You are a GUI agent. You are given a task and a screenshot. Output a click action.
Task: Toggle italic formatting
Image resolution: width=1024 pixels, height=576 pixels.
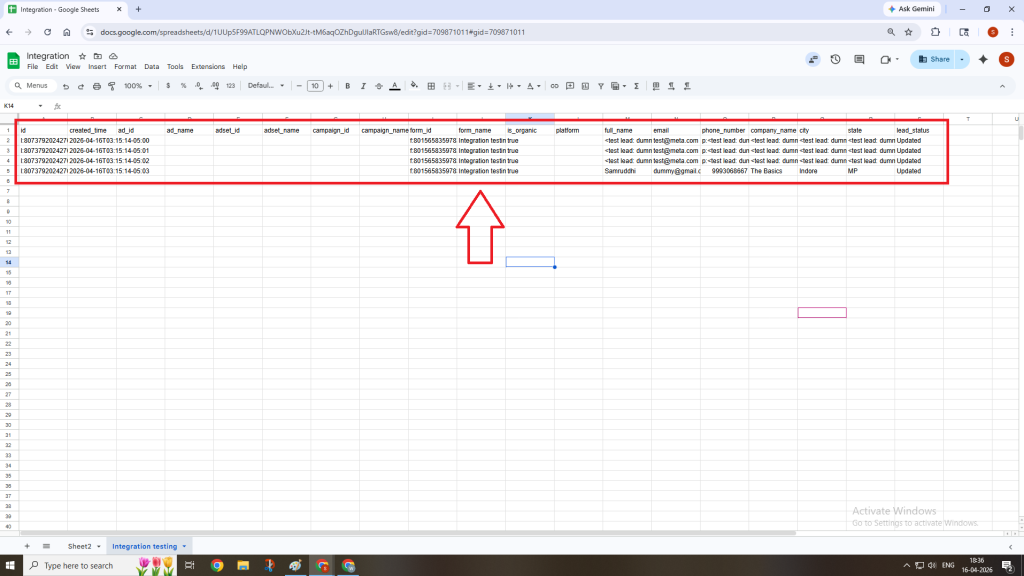point(363,86)
